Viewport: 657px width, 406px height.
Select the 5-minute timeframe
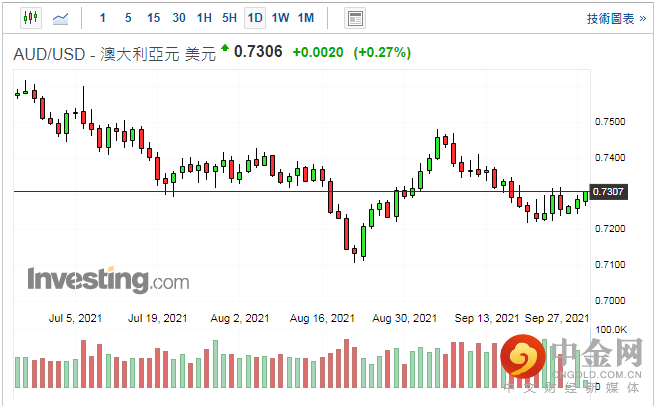[x=128, y=18]
